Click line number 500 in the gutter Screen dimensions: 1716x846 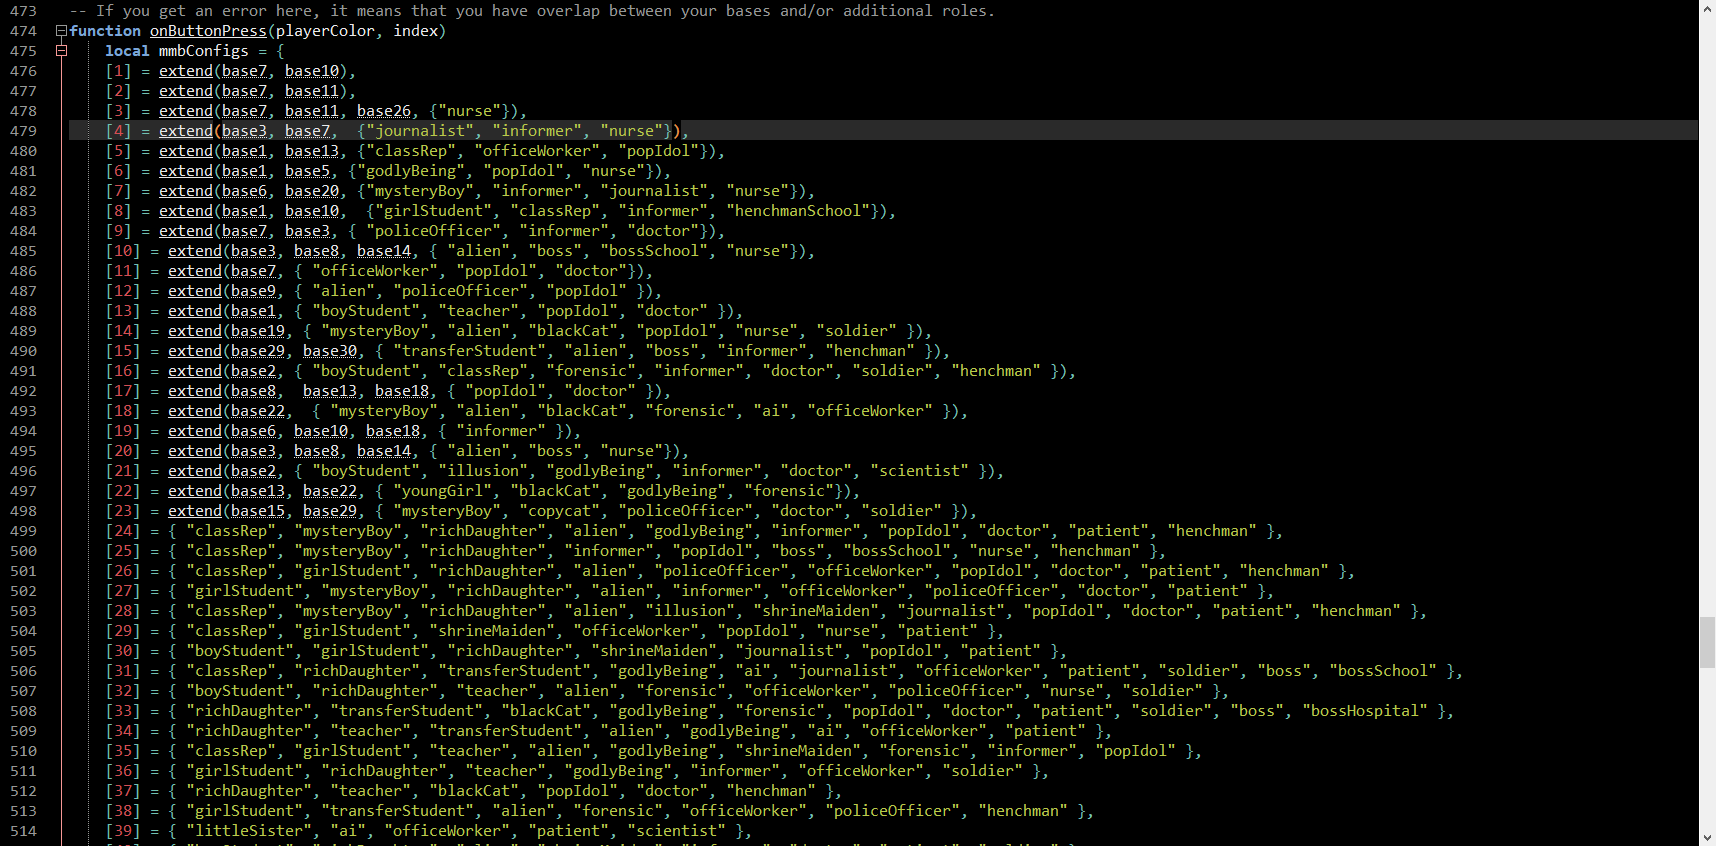[23, 551]
